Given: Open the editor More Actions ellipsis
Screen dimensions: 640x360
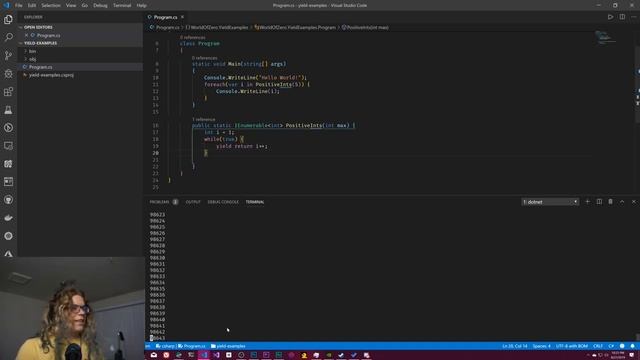Looking at the screenshot, I should coord(633,17).
